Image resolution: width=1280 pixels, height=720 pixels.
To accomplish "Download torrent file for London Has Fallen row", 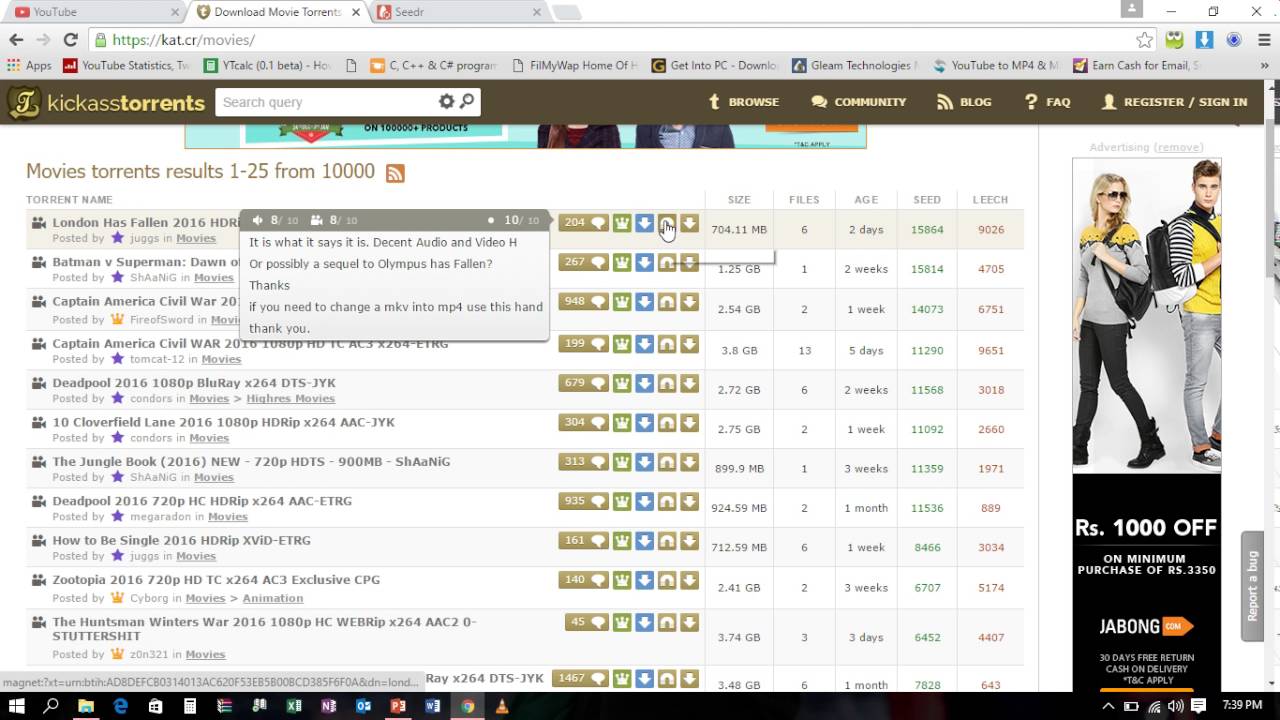I will coord(689,223).
